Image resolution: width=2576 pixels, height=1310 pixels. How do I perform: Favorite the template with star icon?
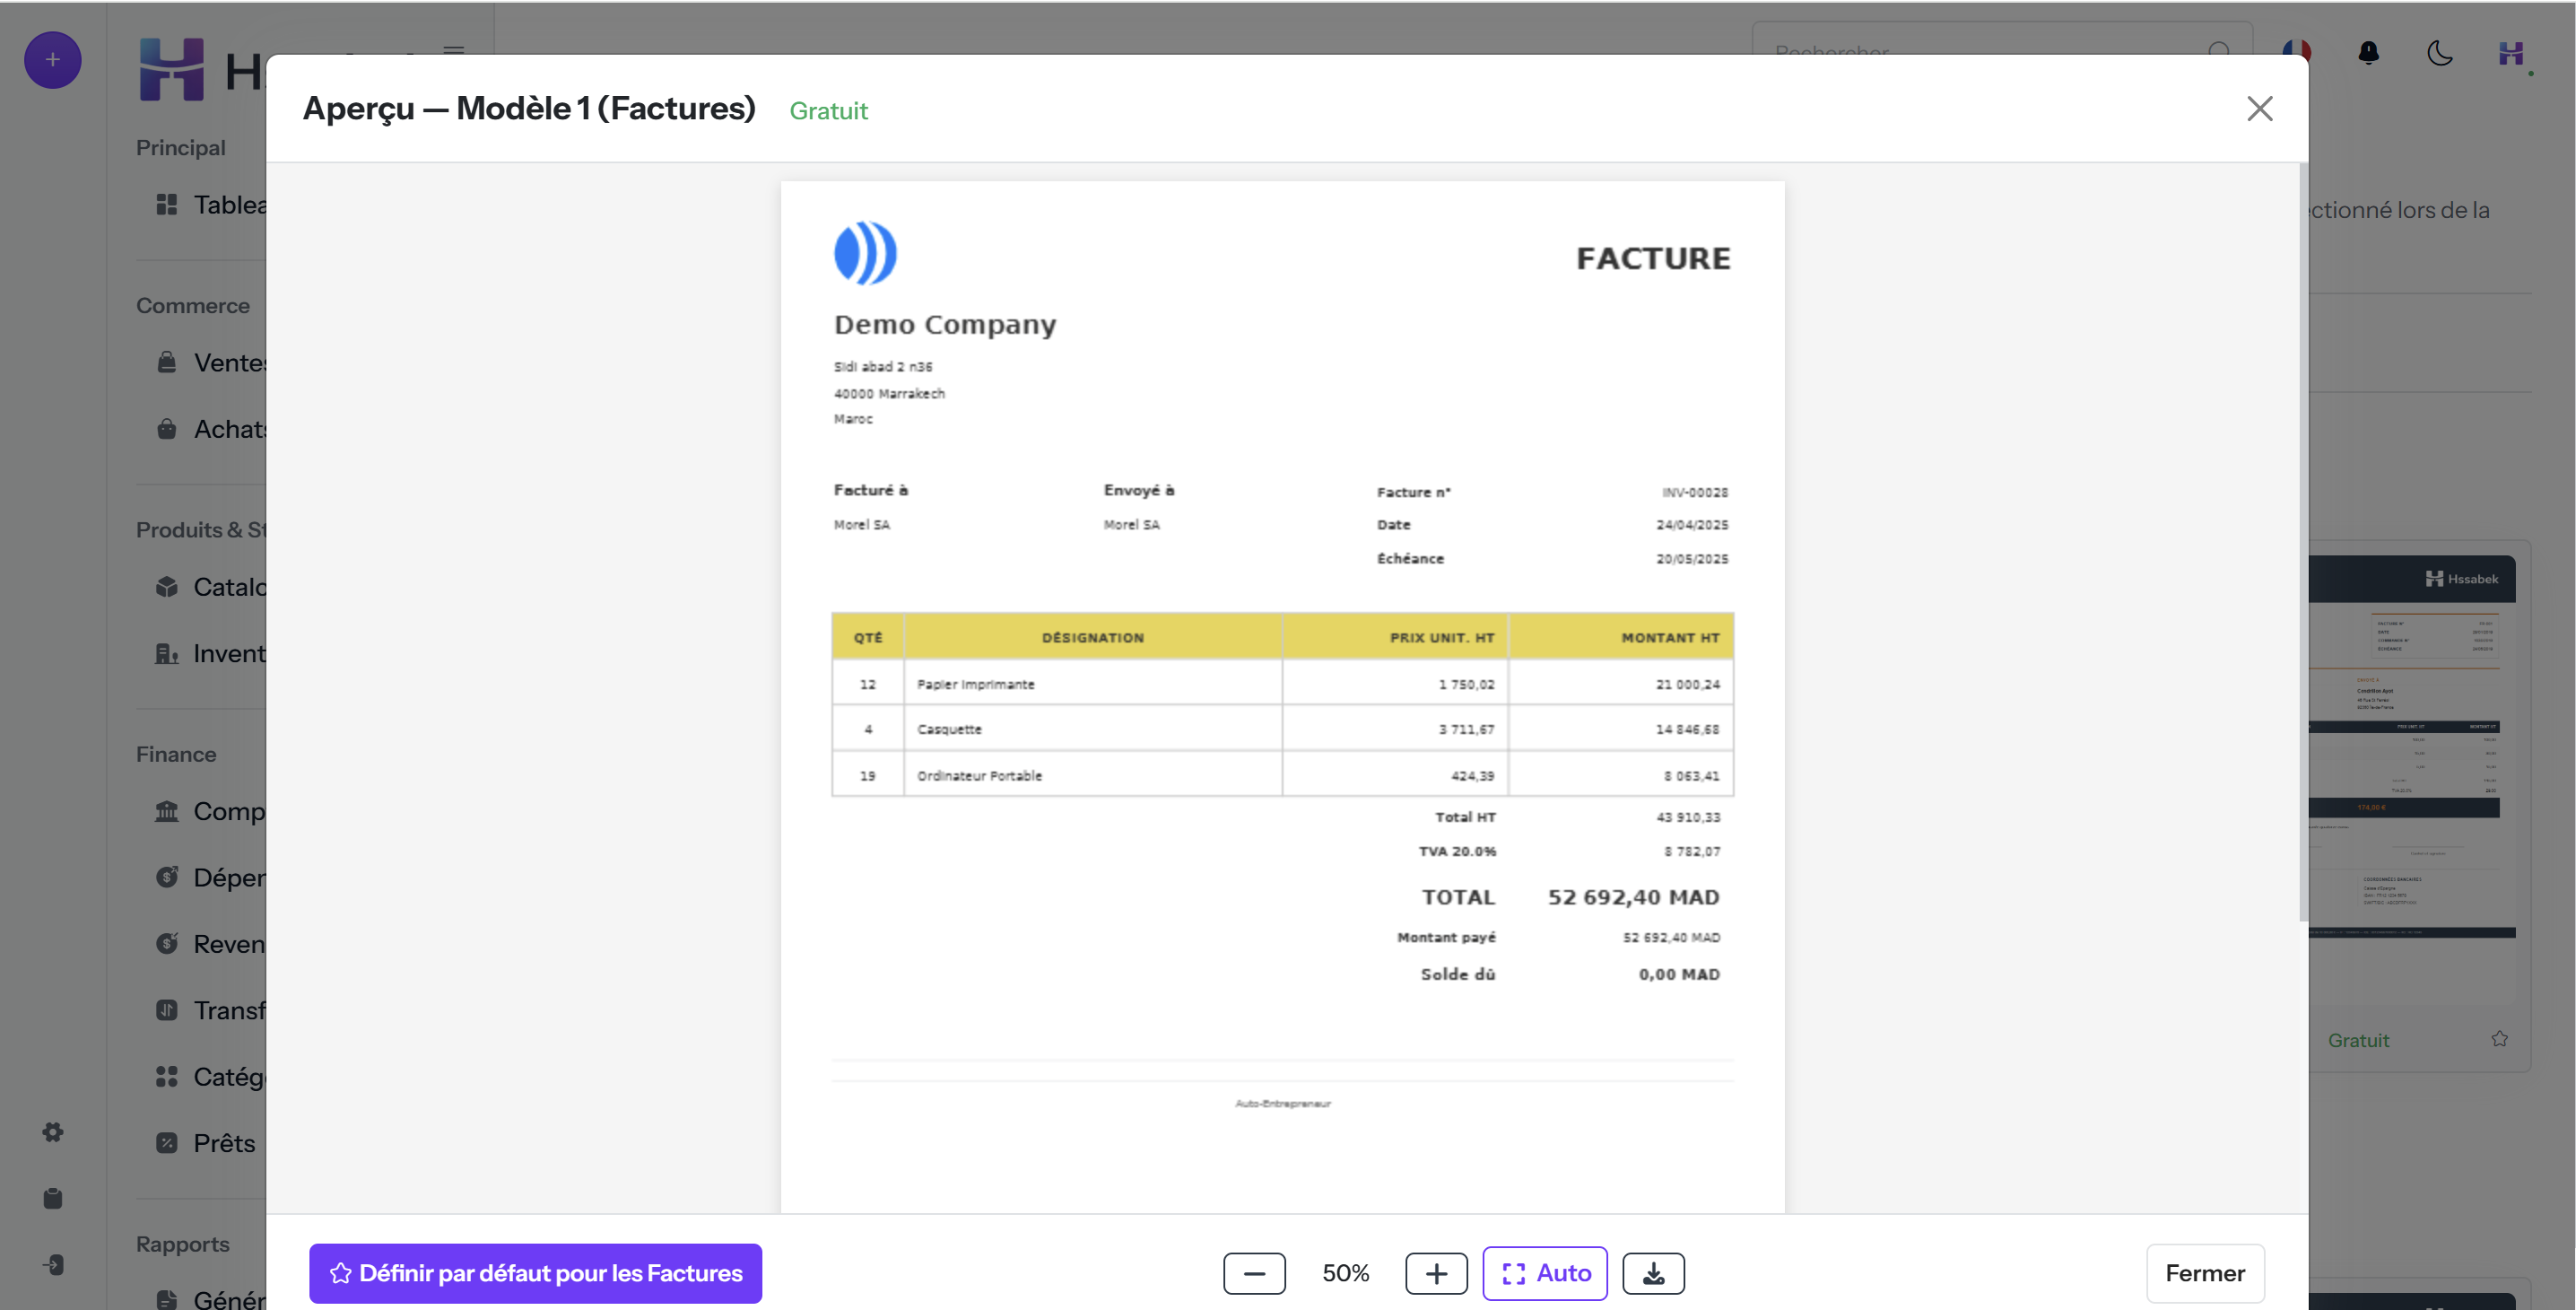[2499, 1039]
